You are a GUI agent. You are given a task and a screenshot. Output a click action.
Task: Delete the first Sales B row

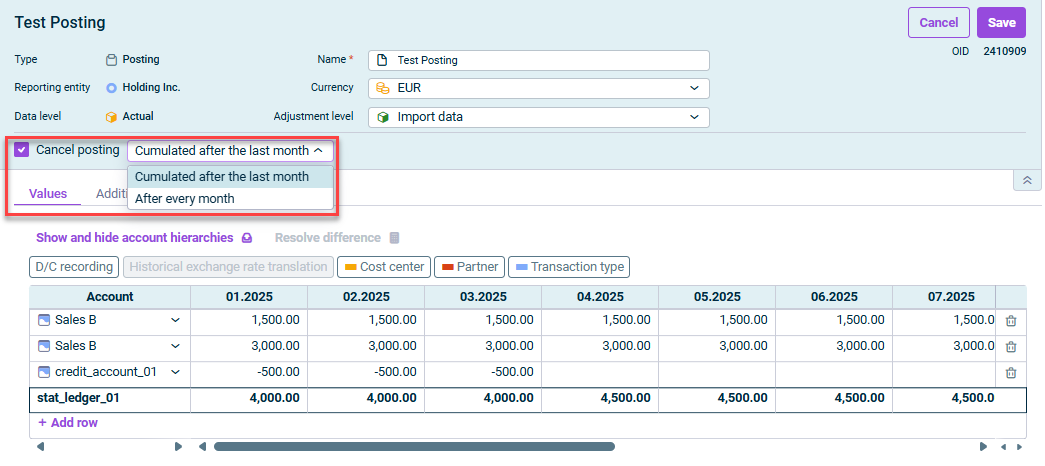pos(1010,321)
